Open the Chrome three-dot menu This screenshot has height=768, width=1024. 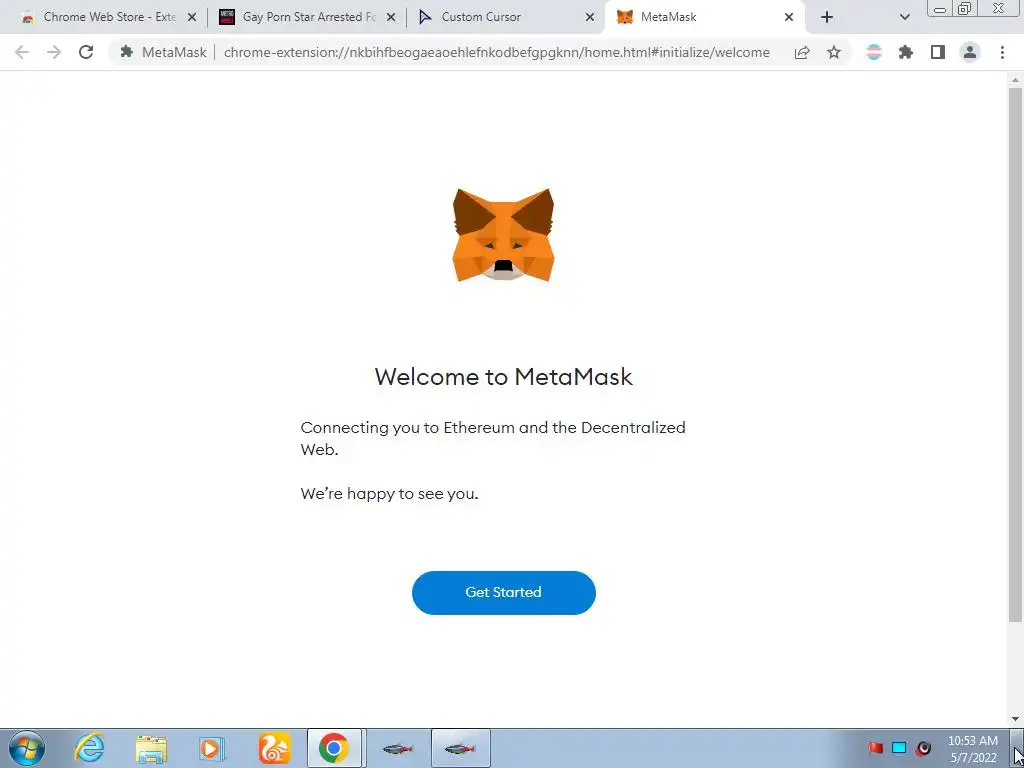[x=1002, y=52]
